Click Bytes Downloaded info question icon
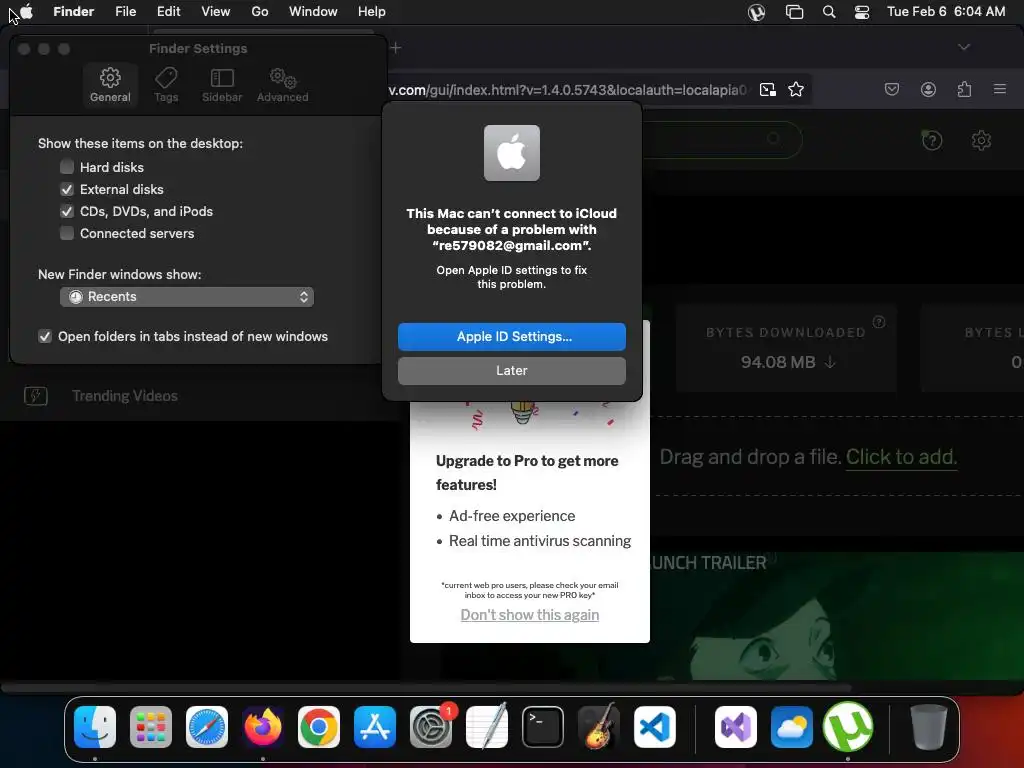 coord(879,322)
